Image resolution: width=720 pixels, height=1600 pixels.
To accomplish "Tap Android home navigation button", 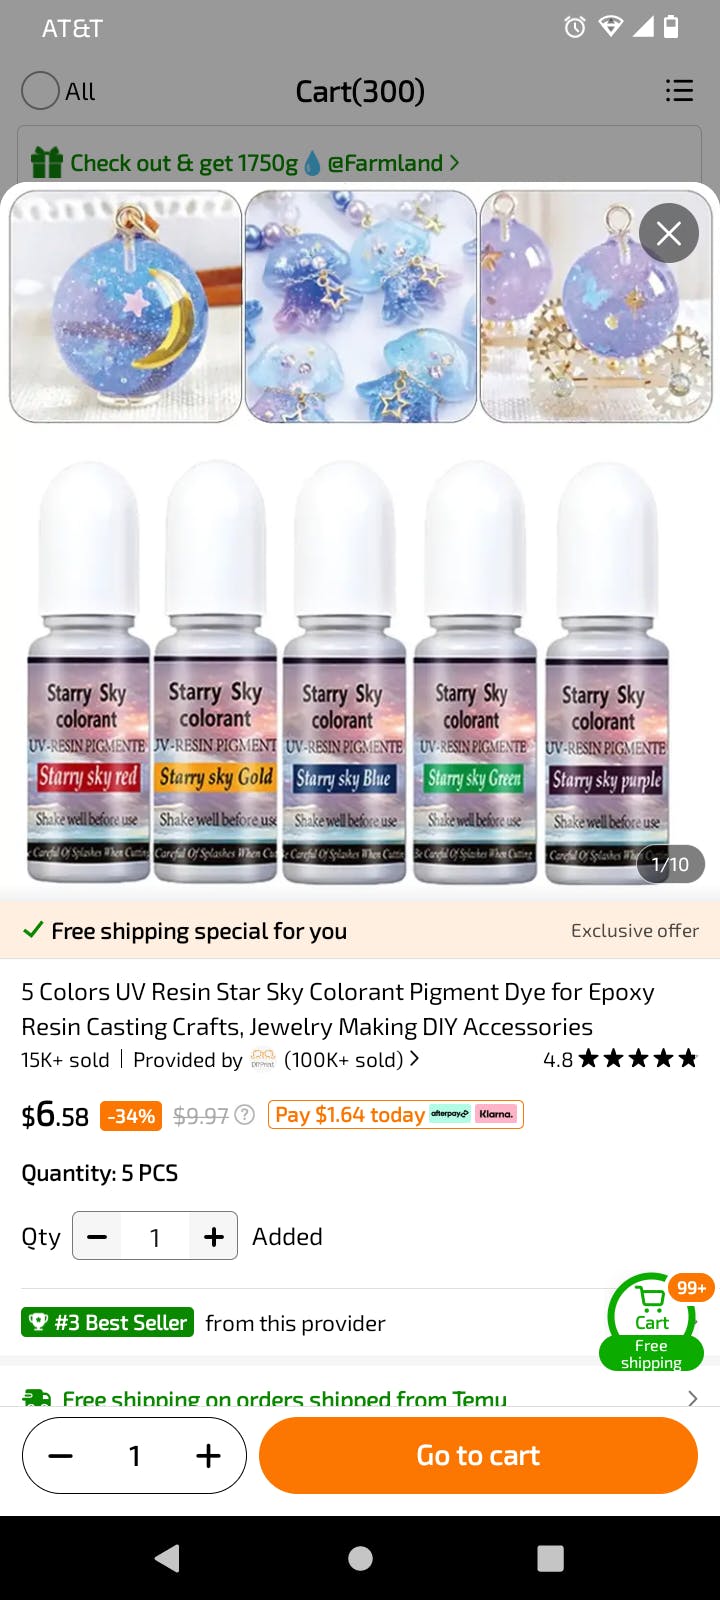I will click(360, 1558).
